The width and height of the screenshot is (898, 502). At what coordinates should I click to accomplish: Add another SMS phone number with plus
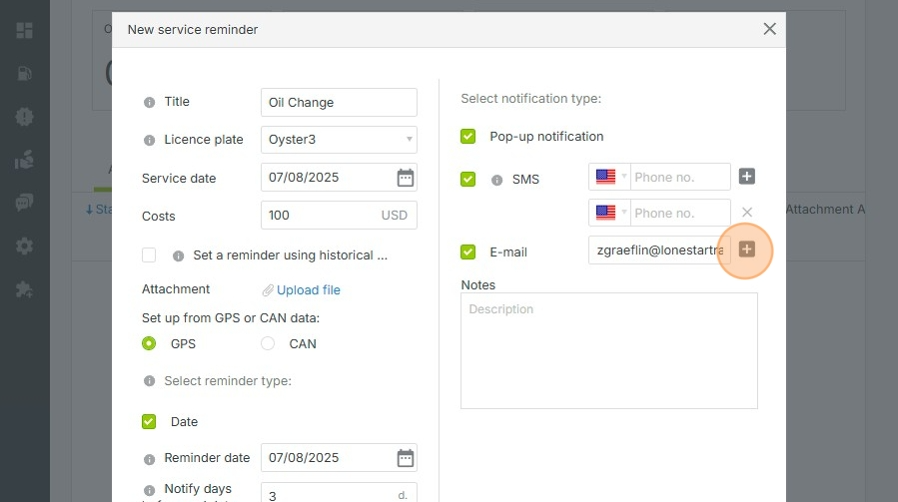pyautogui.click(x=747, y=176)
